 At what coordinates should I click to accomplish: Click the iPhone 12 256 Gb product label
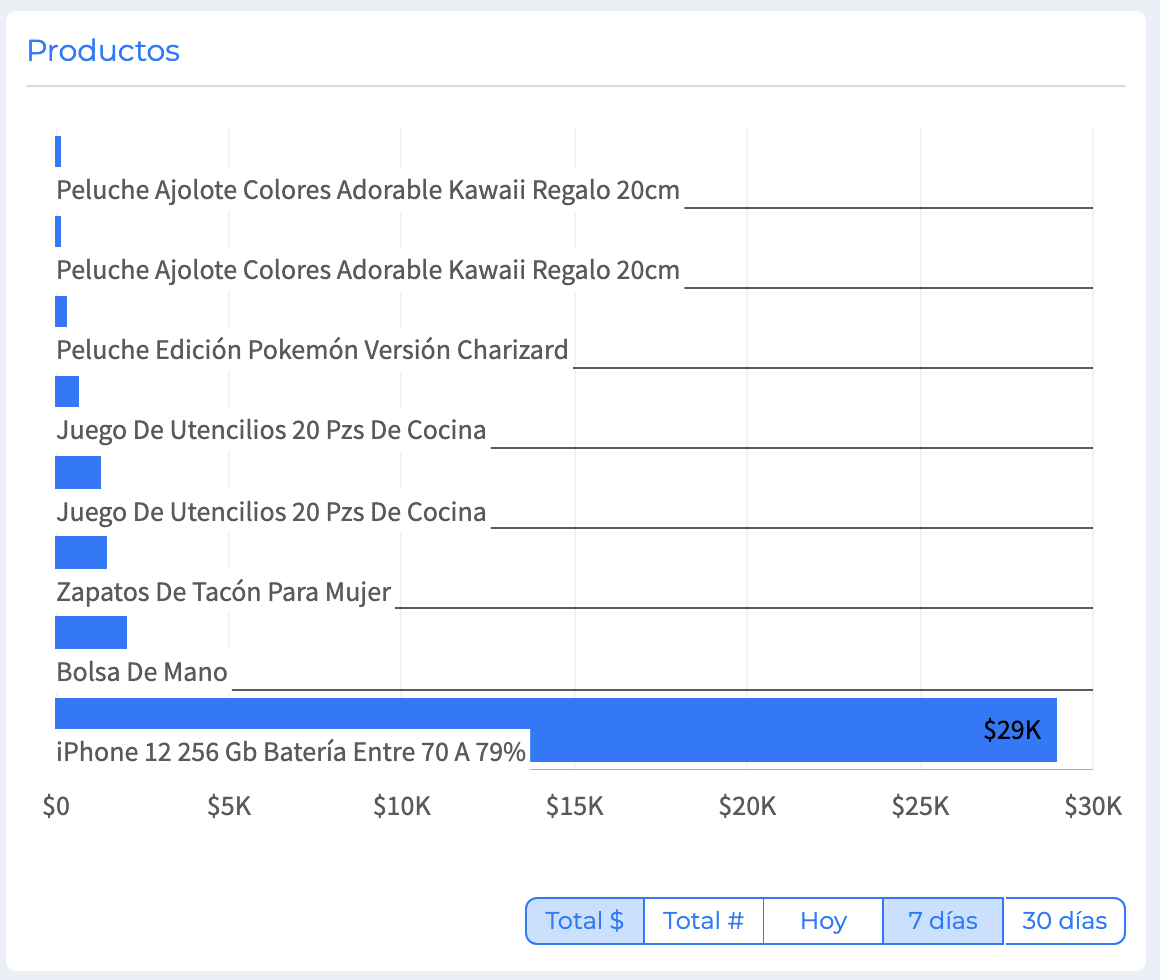291,752
